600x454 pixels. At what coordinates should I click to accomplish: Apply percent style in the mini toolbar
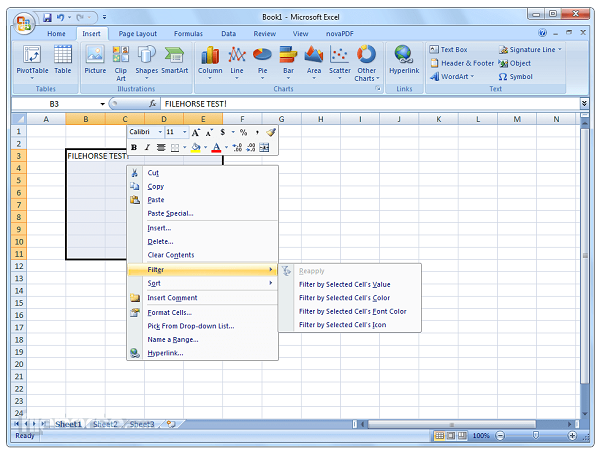pos(243,132)
